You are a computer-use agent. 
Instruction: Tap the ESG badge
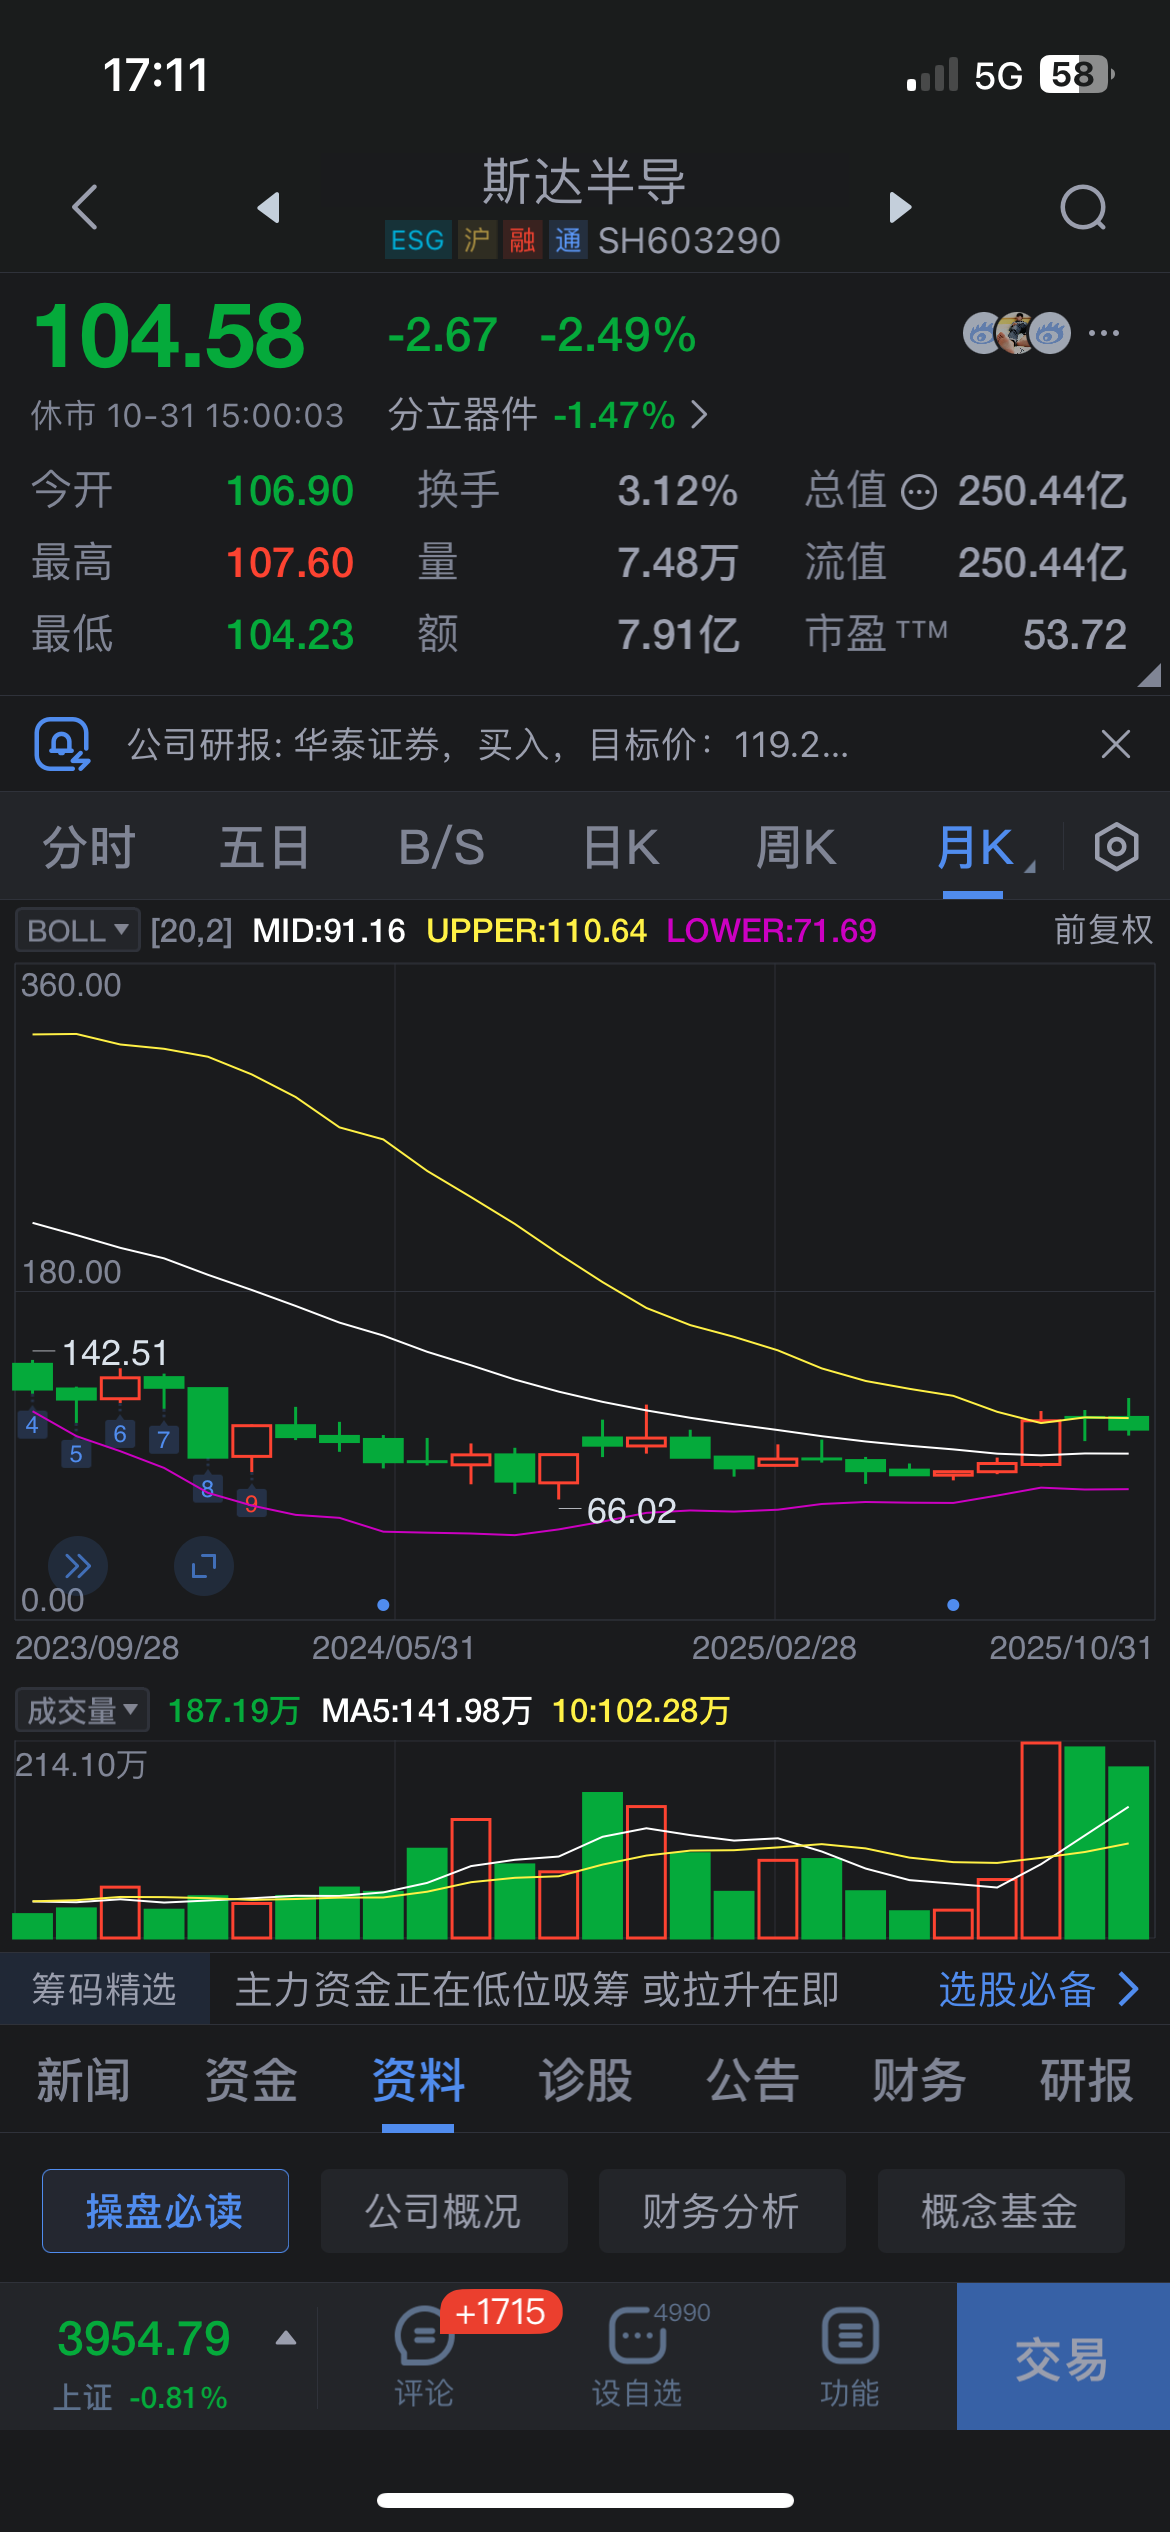pyautogui.click(x=418, y=240)
